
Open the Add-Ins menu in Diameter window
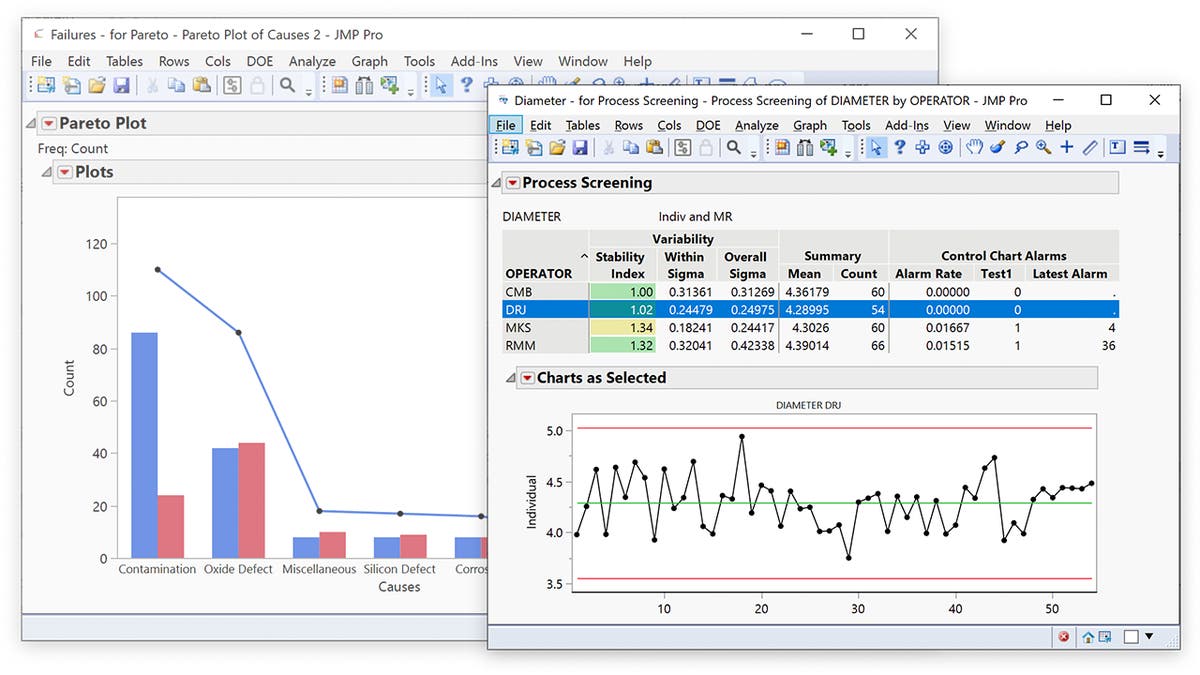point(907,125)
